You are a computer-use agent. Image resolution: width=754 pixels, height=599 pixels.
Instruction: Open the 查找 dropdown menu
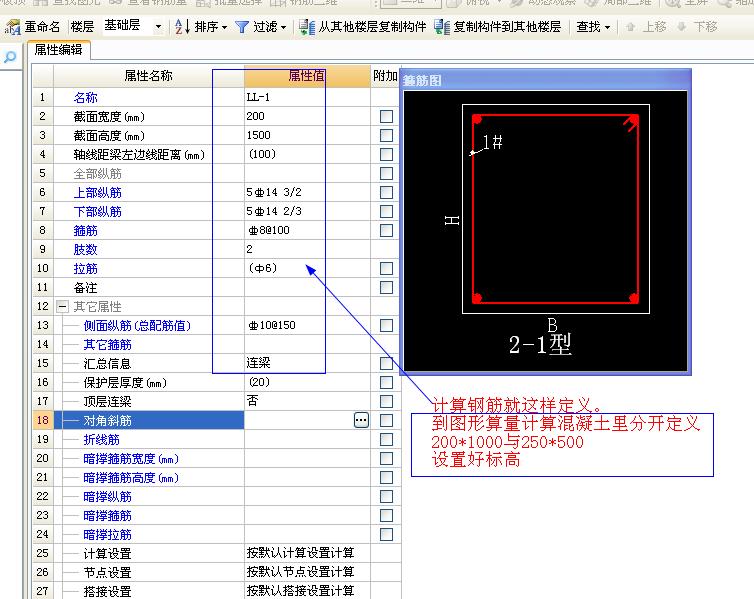(x=593, y=27)
